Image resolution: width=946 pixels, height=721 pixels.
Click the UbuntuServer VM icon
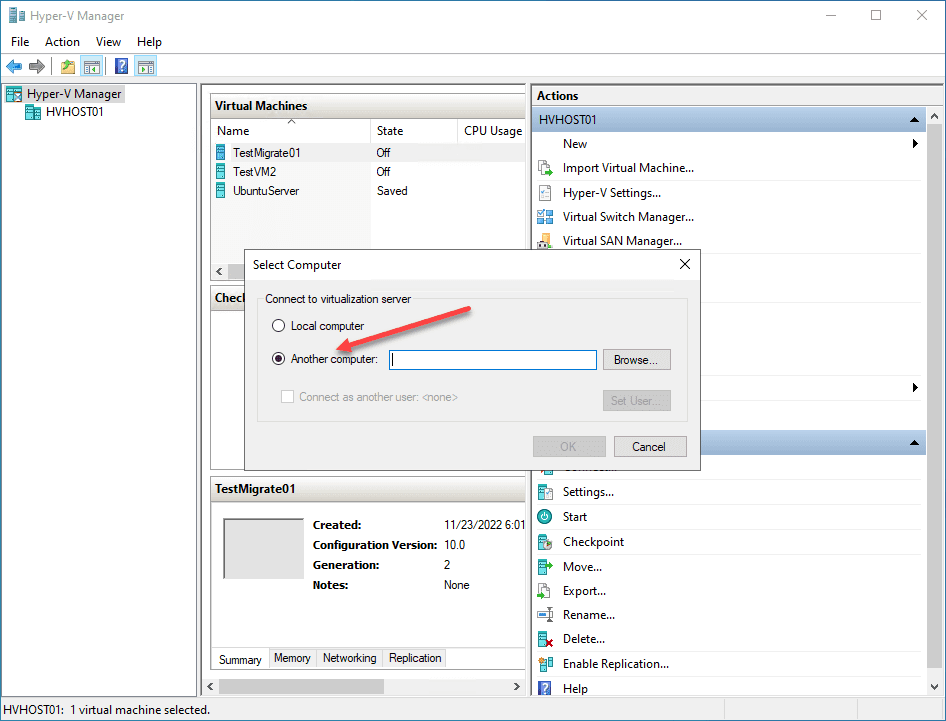click(x=221, y=191)
